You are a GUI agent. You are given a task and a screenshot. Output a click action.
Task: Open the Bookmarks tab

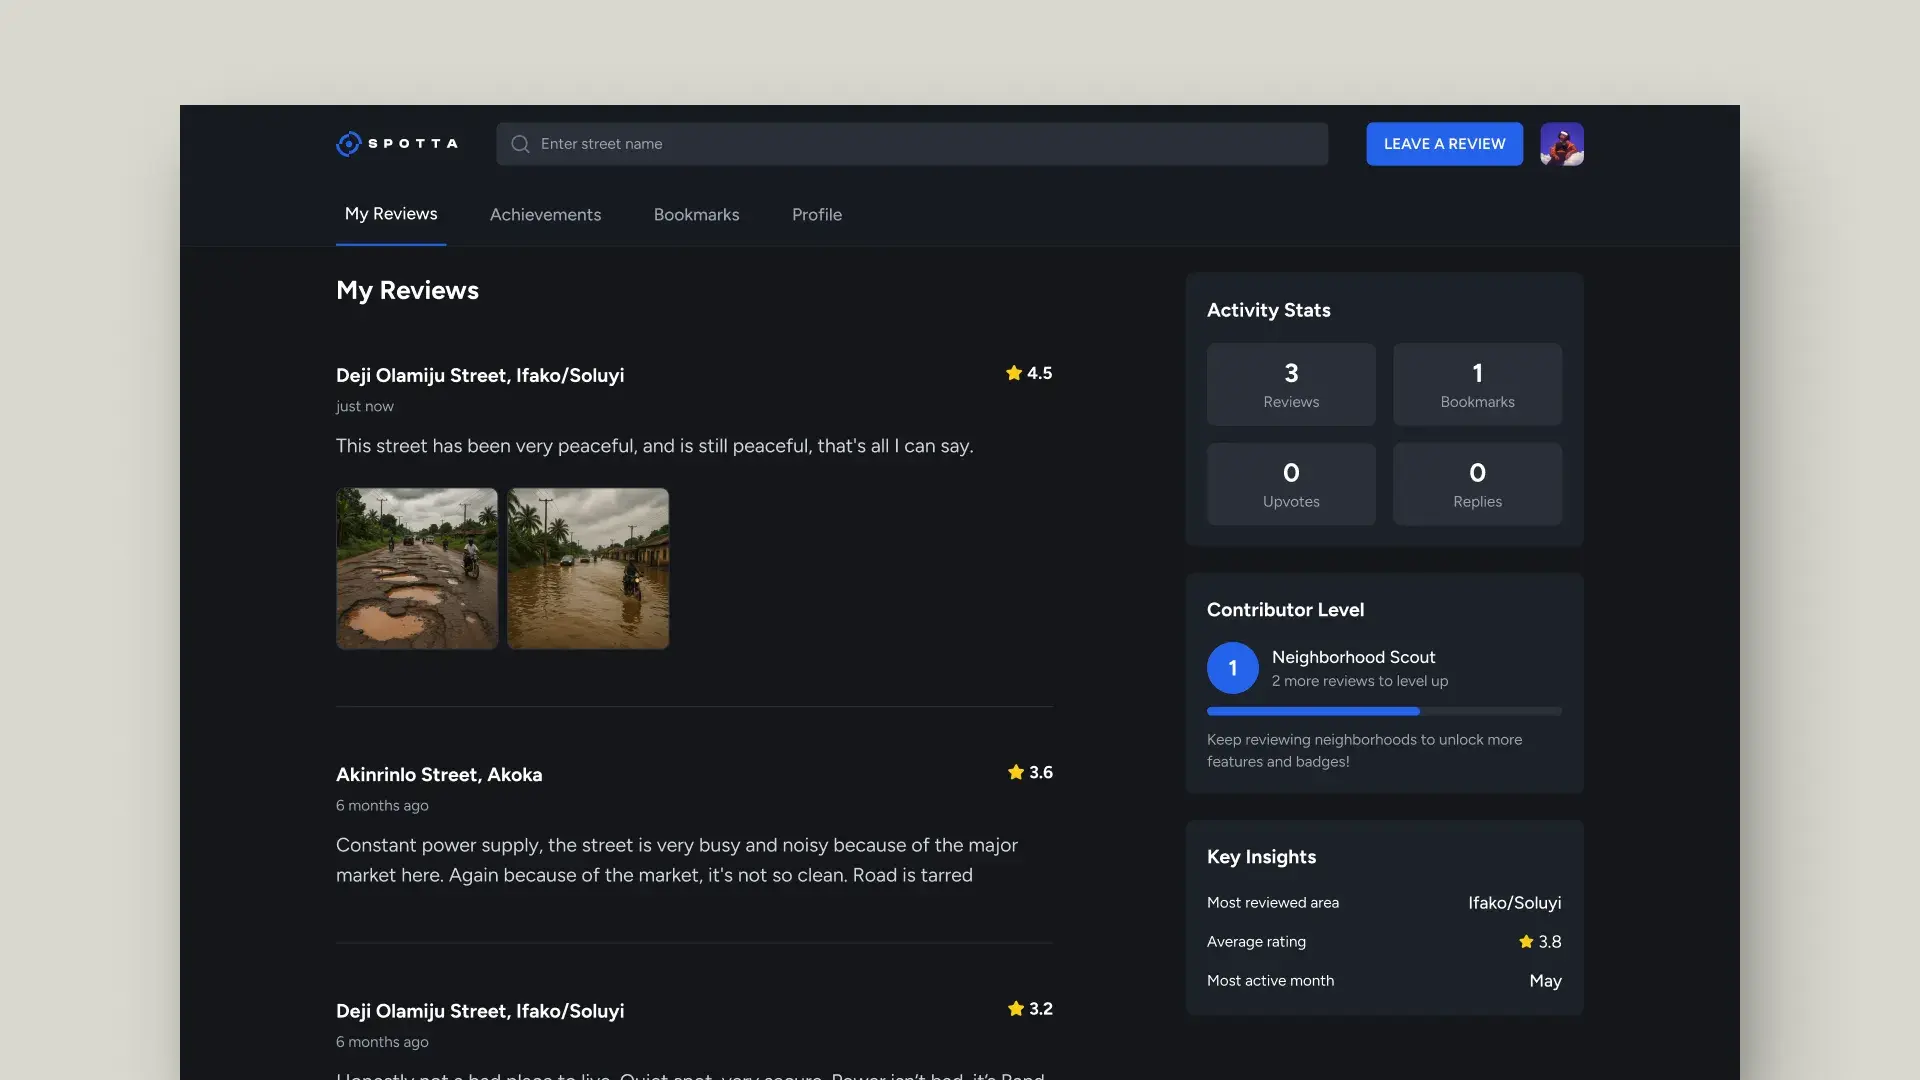click(x=696, y=214)
